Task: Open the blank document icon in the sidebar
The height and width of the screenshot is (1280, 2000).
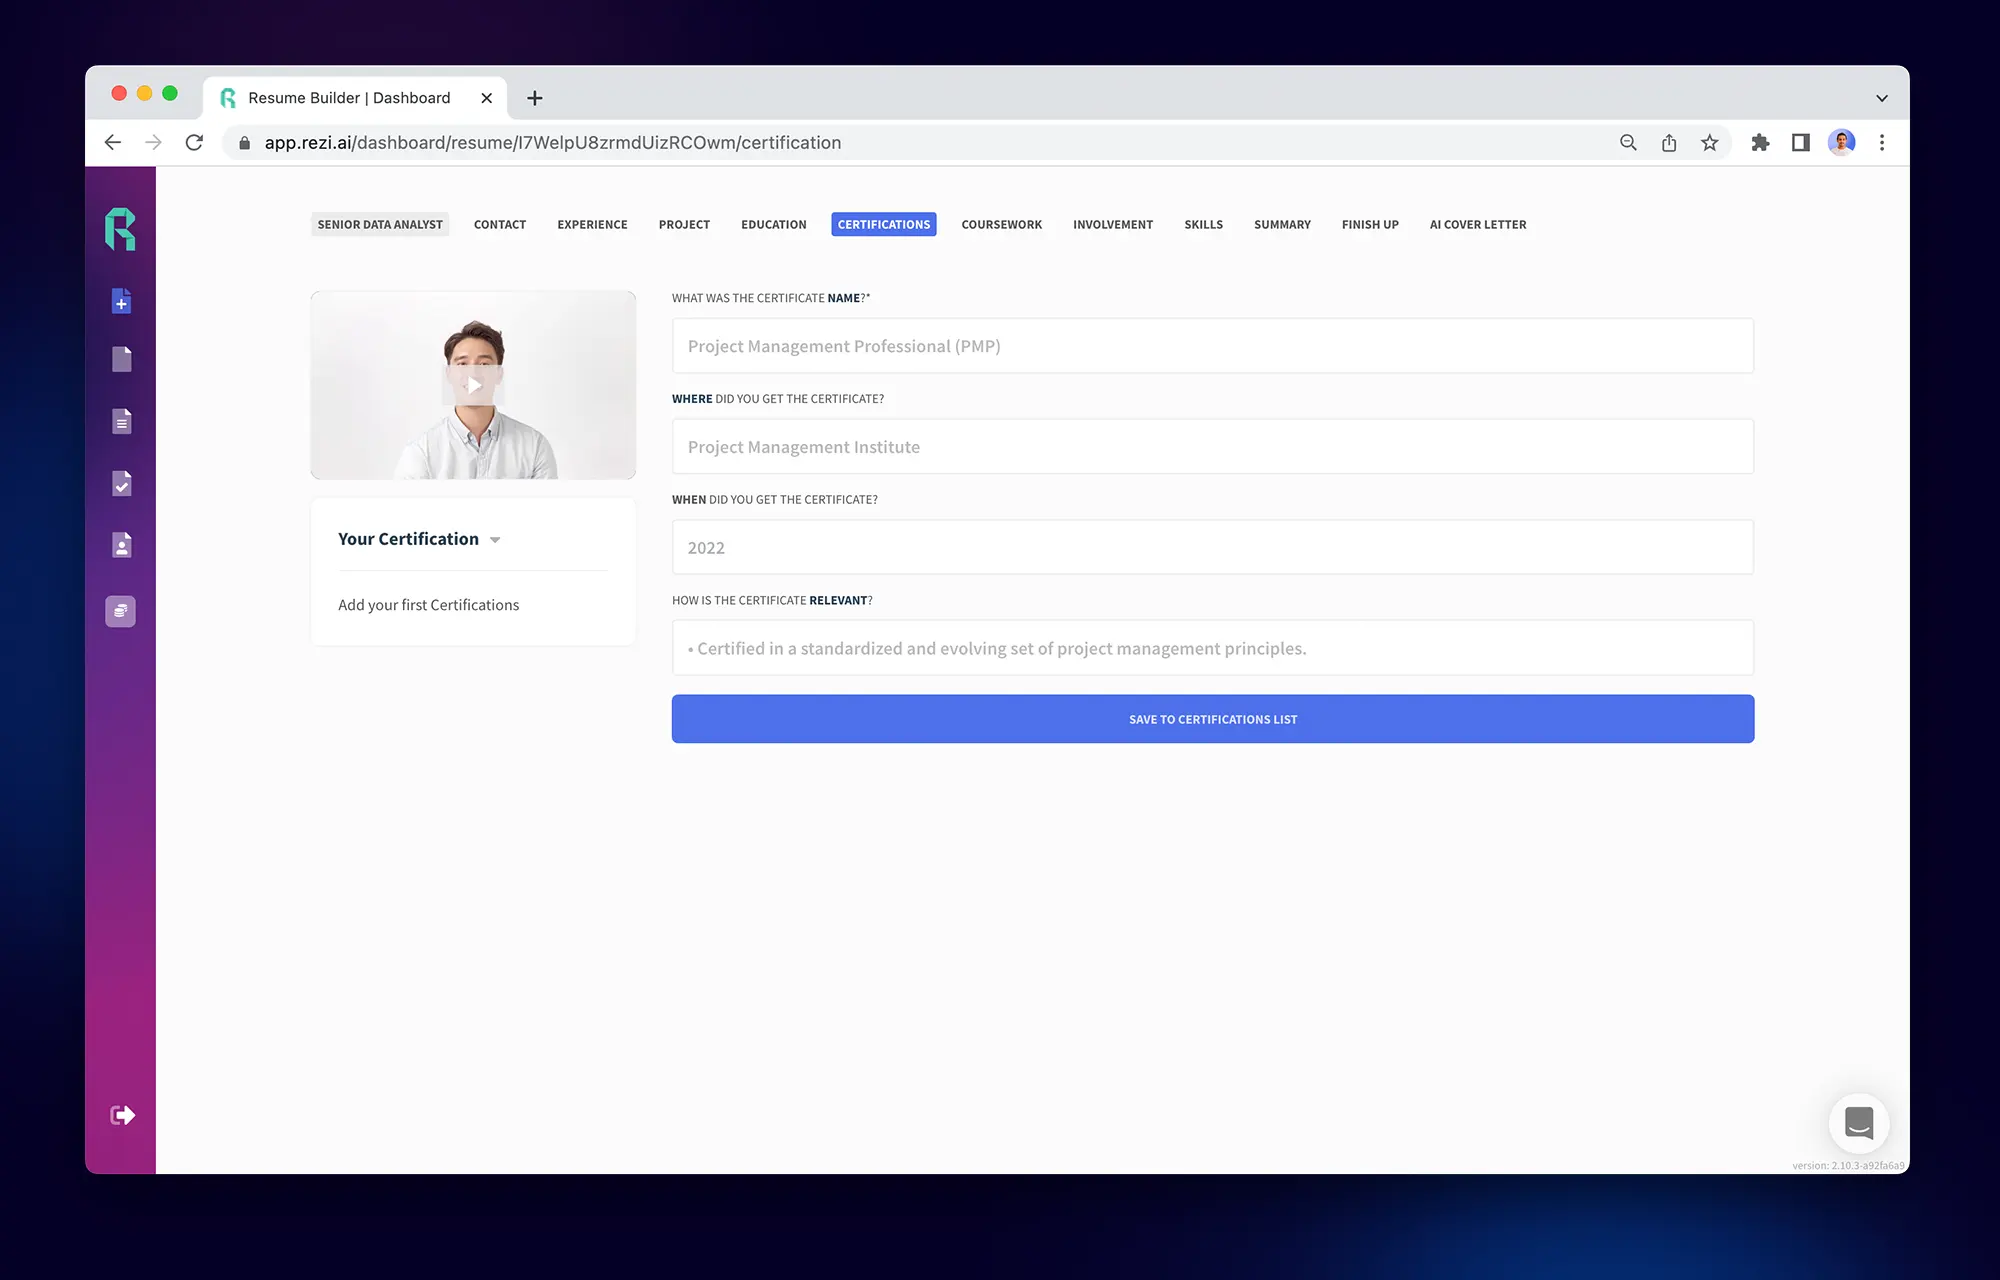Action: click(x=120, y=359)
